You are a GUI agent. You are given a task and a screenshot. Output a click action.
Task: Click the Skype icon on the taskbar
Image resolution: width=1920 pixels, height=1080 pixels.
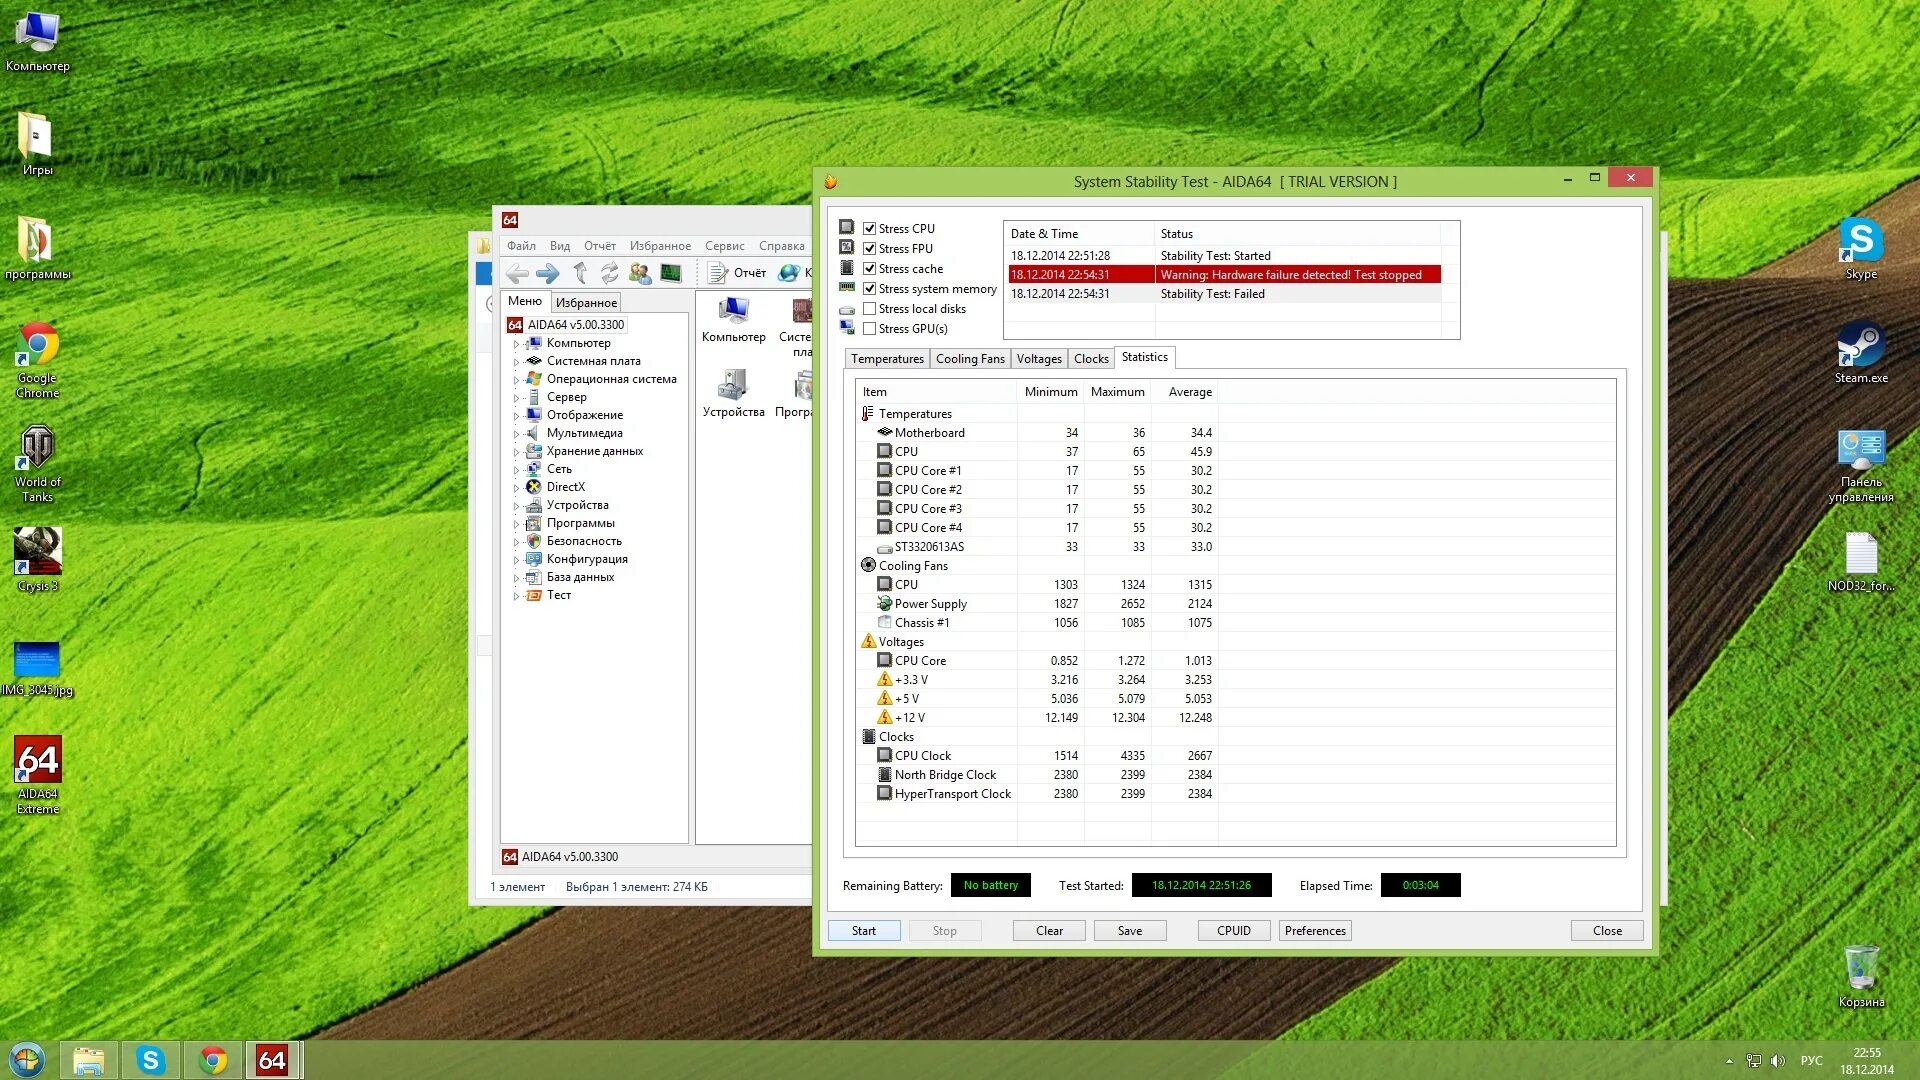[x=150, y=1060]
